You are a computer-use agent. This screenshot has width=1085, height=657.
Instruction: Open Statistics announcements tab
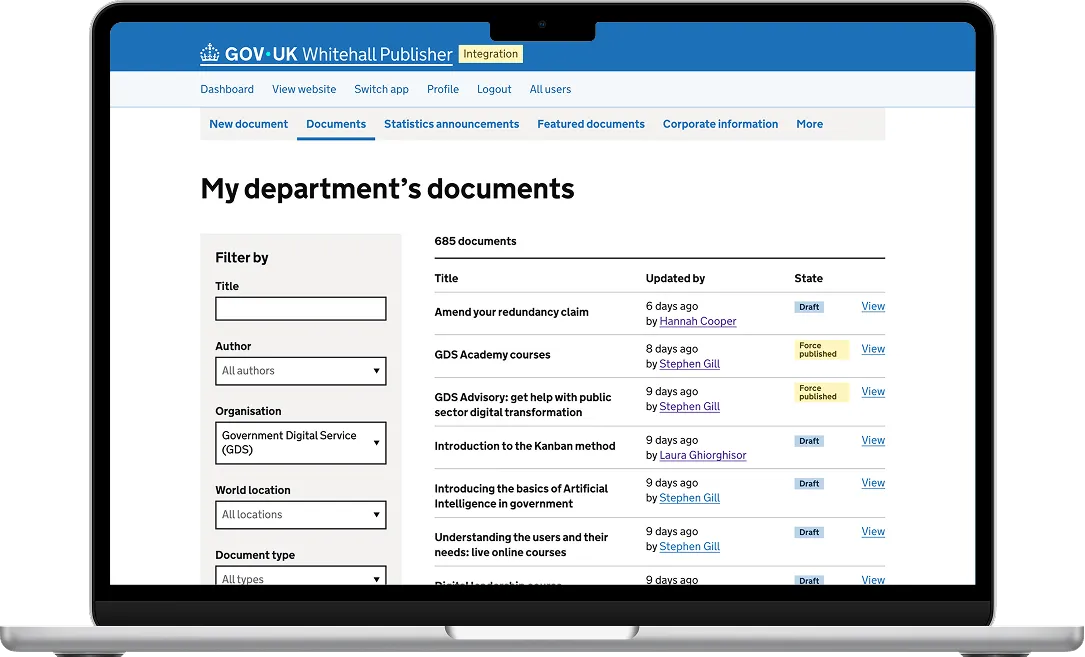[x=451, y=124]
